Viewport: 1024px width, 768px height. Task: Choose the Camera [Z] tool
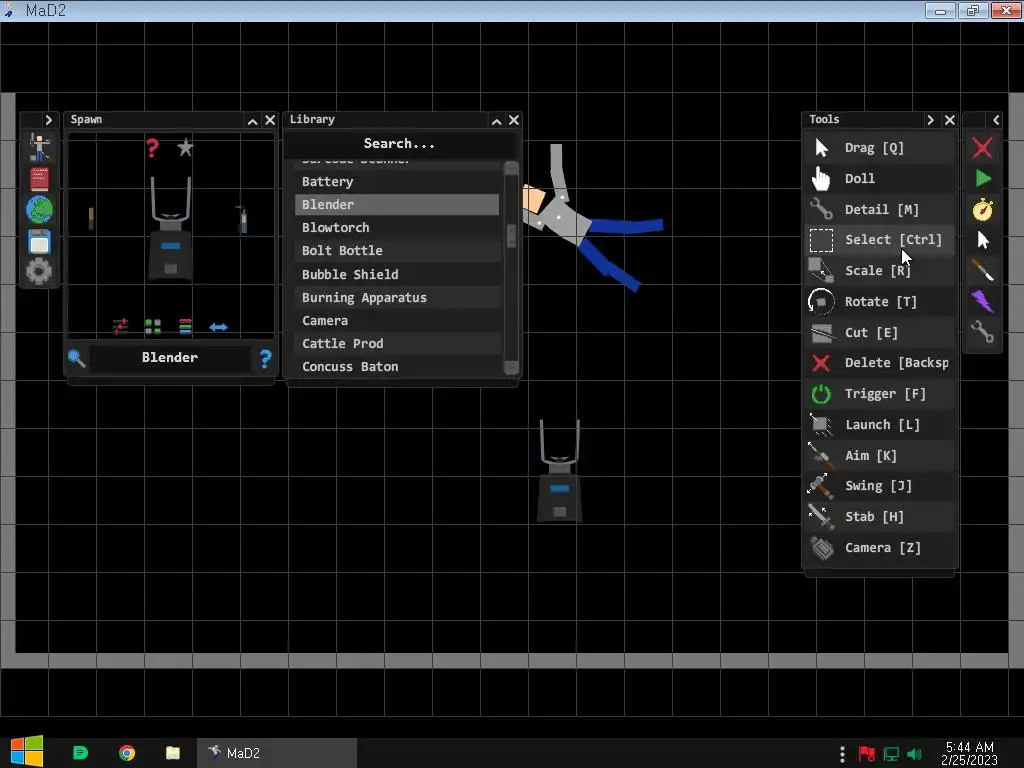(x=880, y=547)
